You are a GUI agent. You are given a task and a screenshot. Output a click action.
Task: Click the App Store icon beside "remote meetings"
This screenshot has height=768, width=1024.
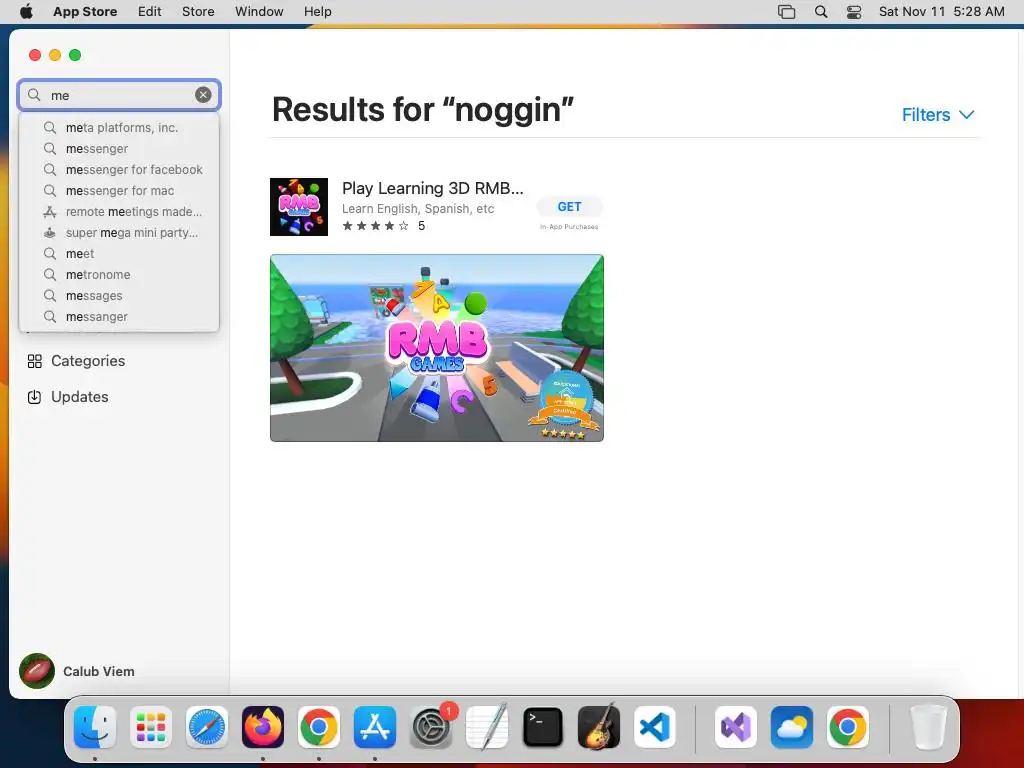50,212
